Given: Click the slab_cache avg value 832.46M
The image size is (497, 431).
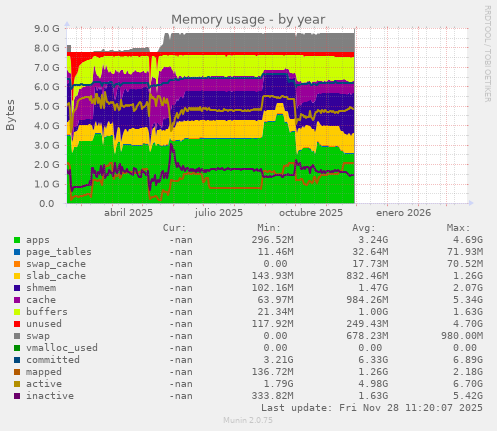Looking at the screenshot, I should pyautogui.click(x=367, y=276).
